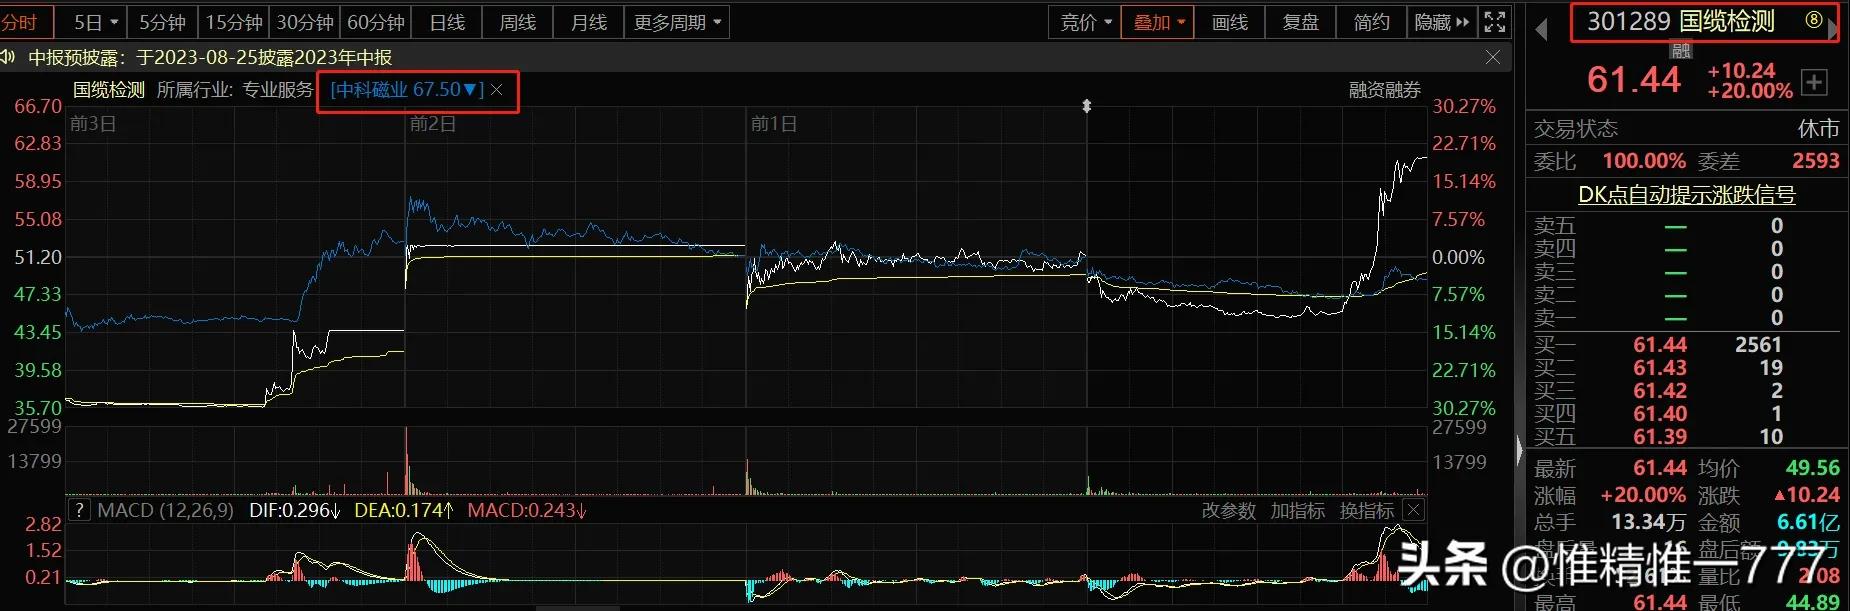The height and width of the screenshot is (611, 1850).
Task: Click the 最低 44.89 value
Action: tap(1812, 601)
